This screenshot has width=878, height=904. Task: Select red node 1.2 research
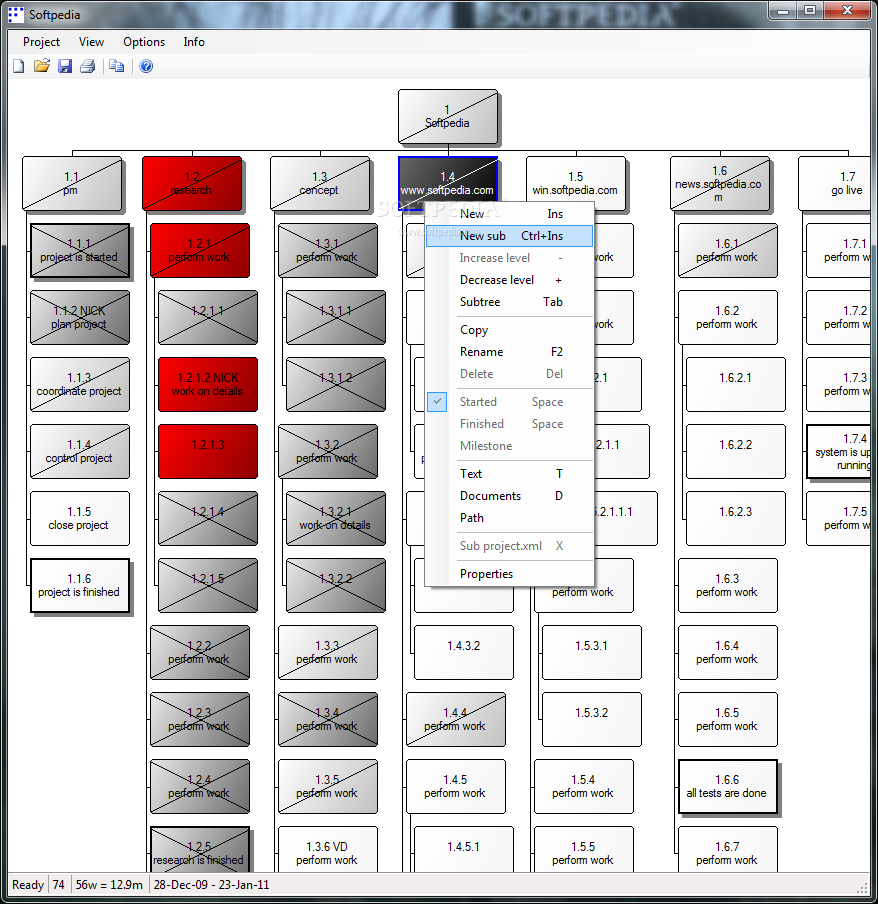point(192,183)
